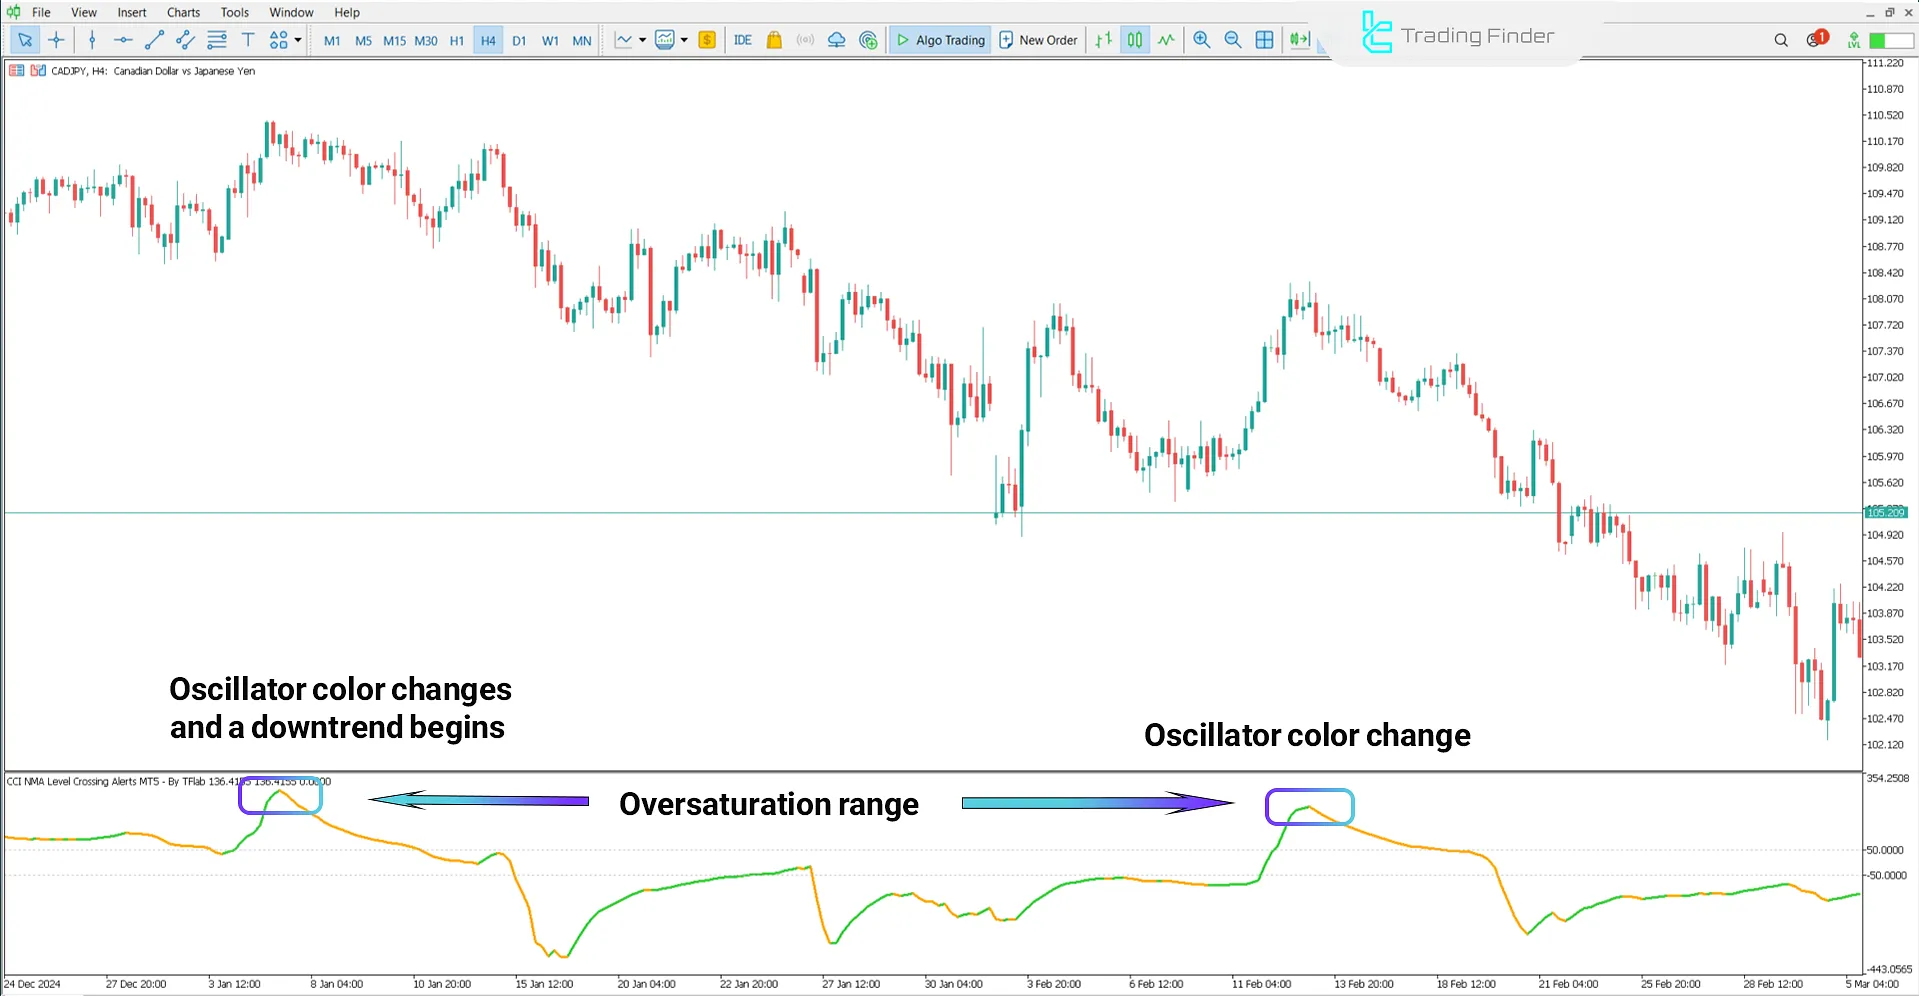Select the Trendline drawing tool
This screenshot has height=996, width=1919.
point(154,40)
